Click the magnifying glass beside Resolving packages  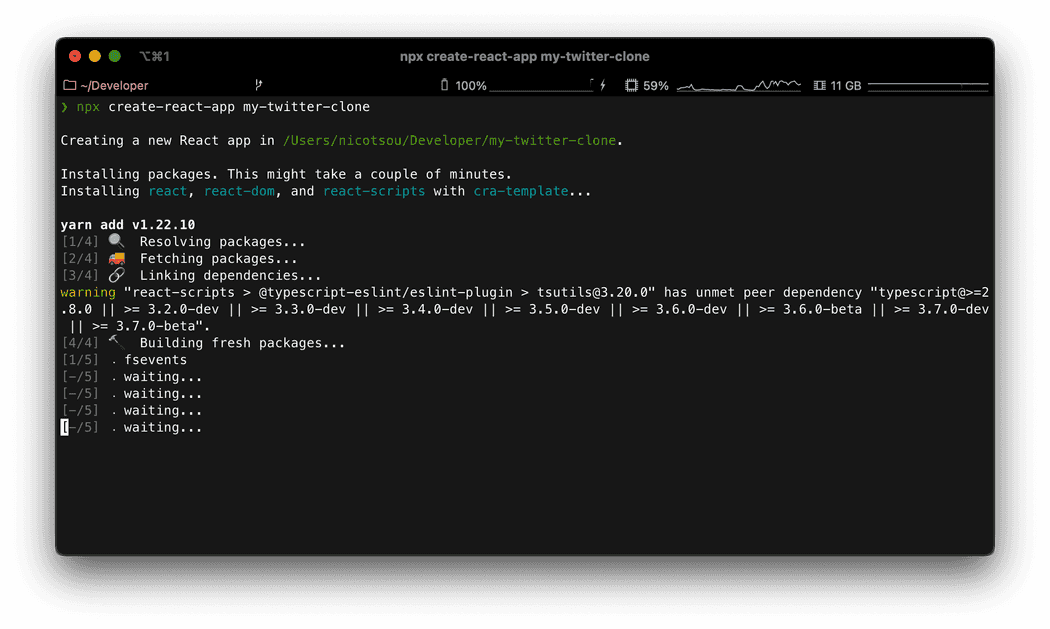click(x=116, y=240)
